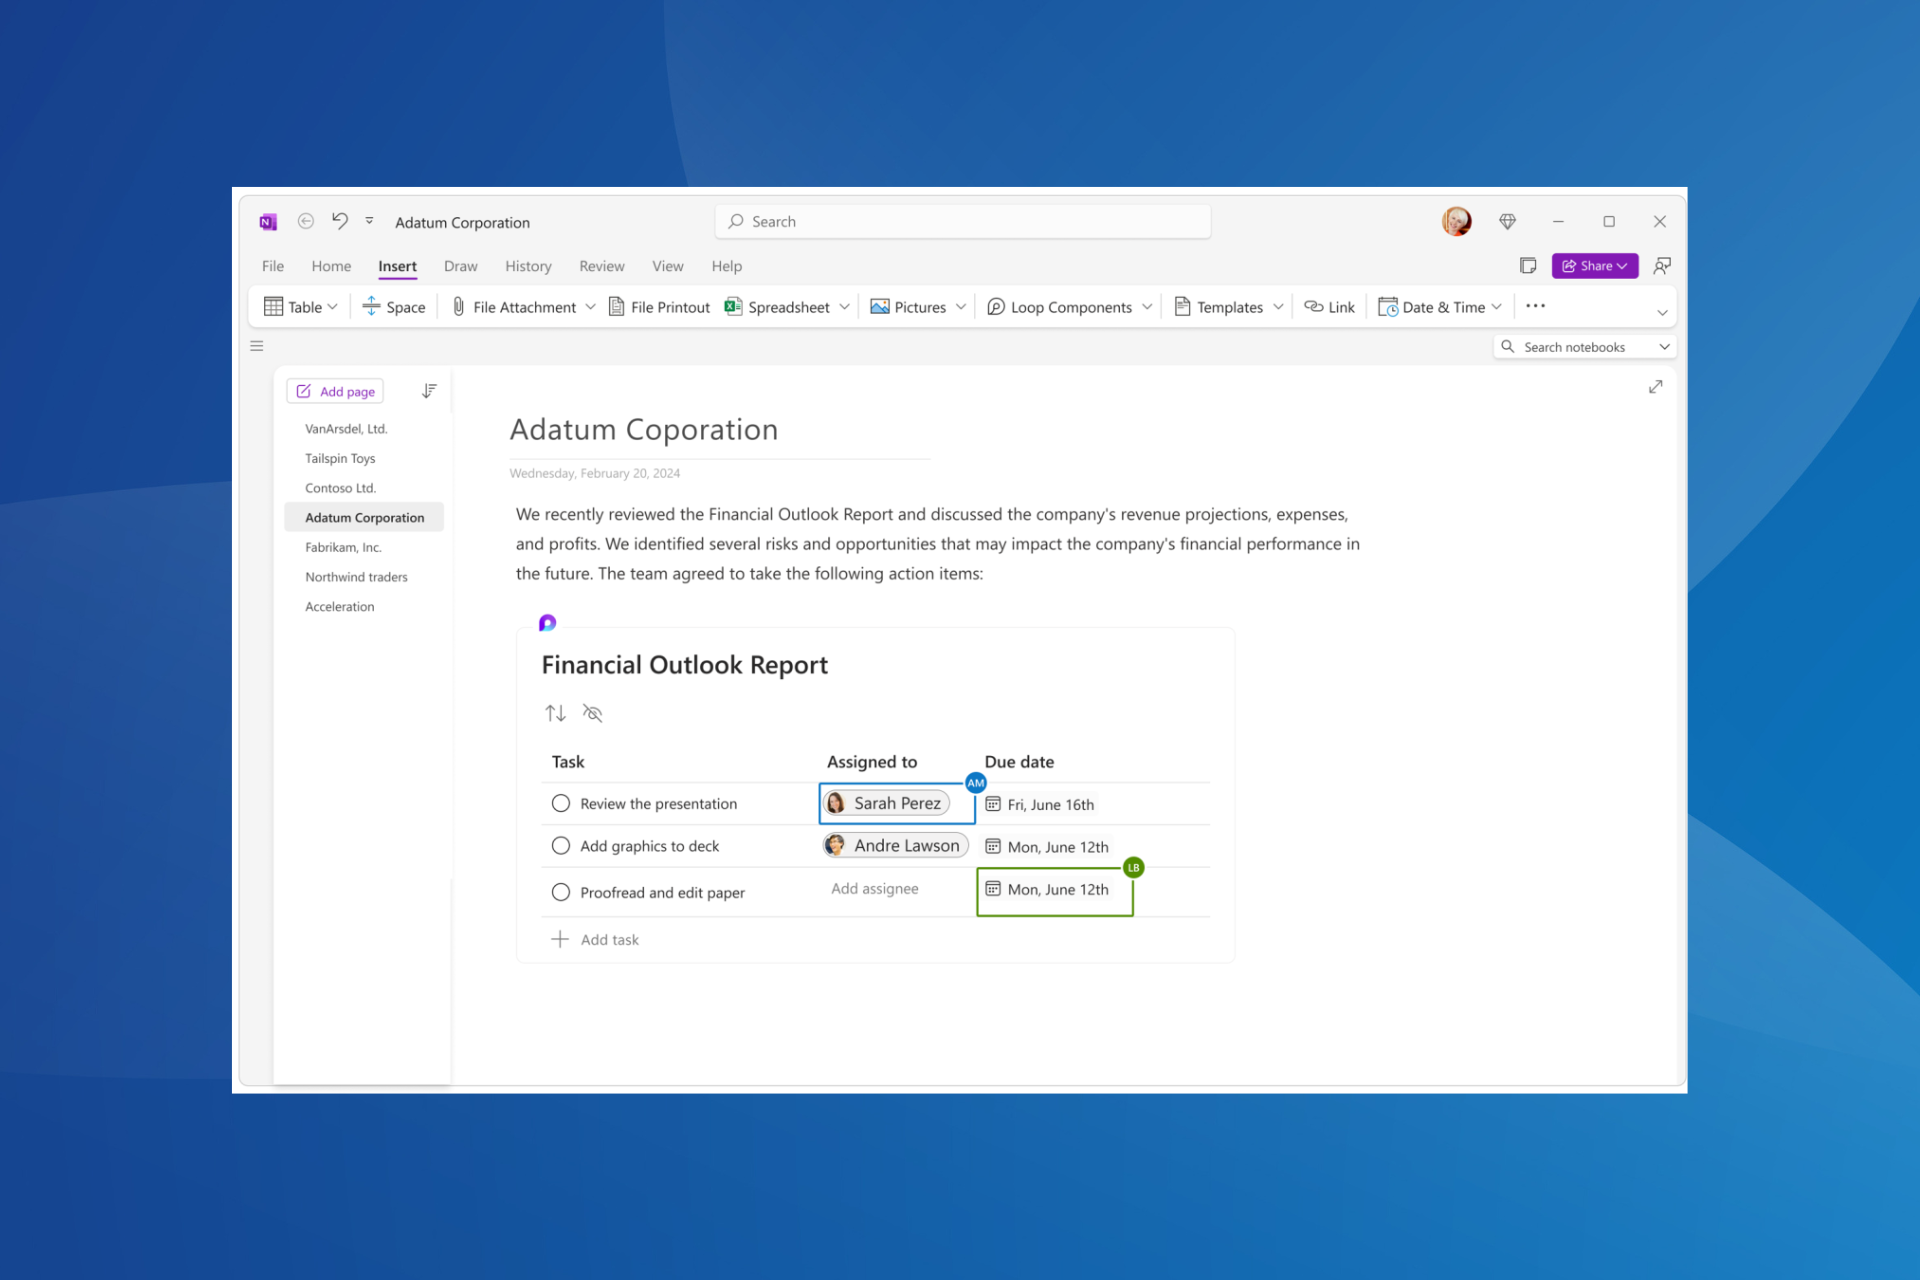
Task: Mark Review the presentation task complete
Action: 561,804
